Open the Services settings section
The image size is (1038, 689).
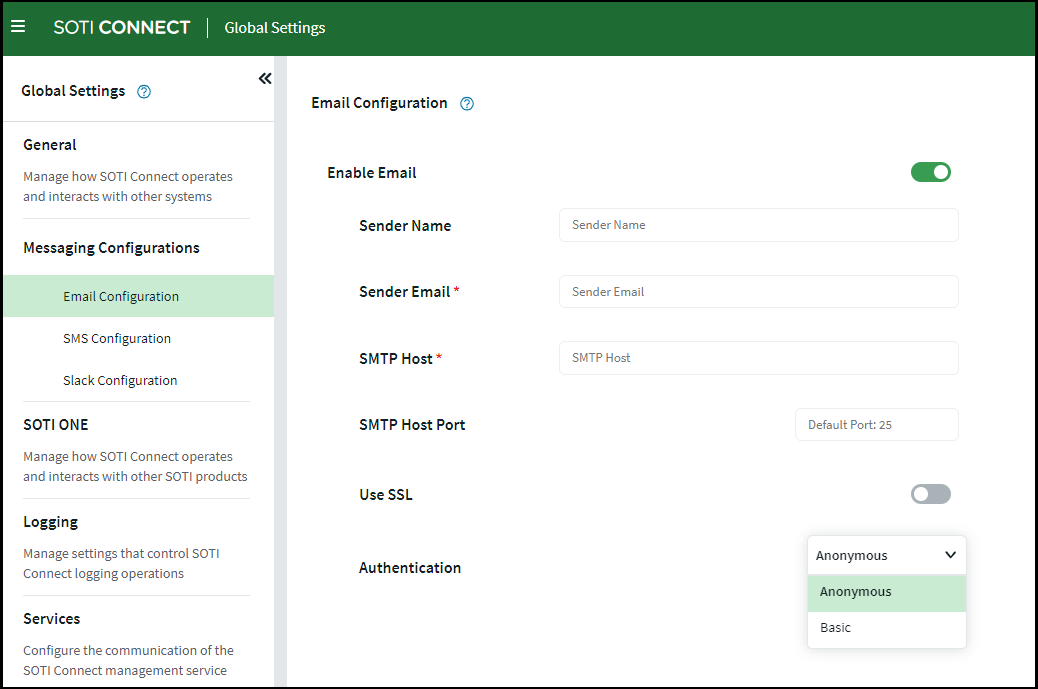pyautogui.click(x=52, y=619)
